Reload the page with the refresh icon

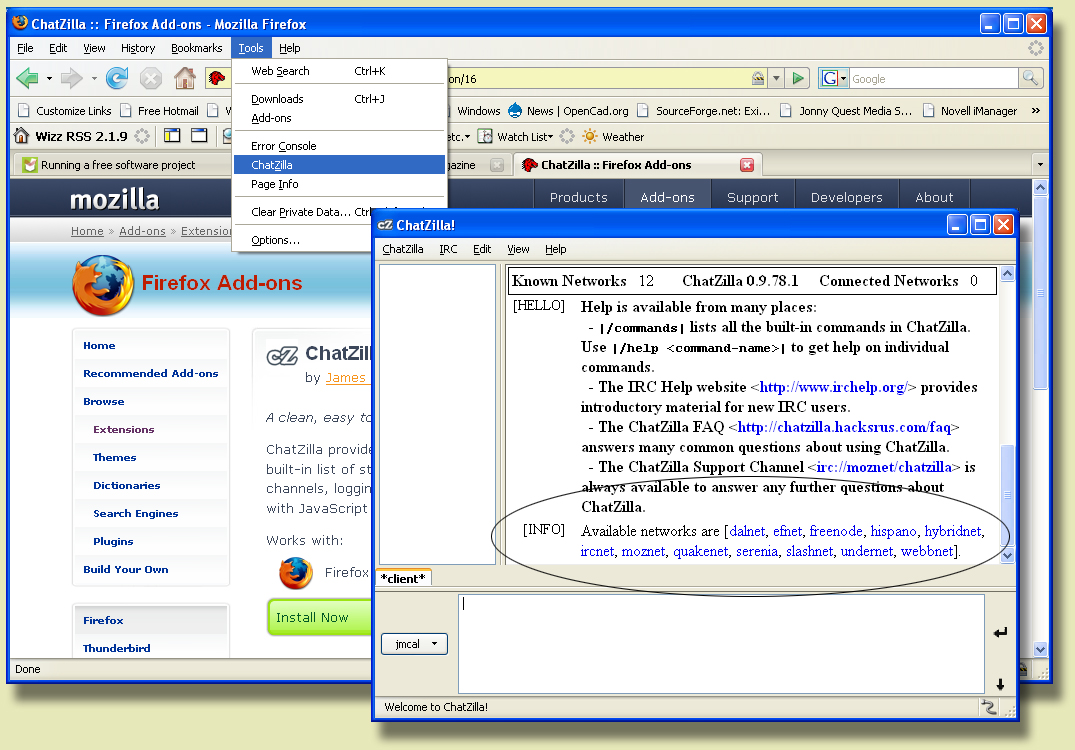(x=117, y=78)
